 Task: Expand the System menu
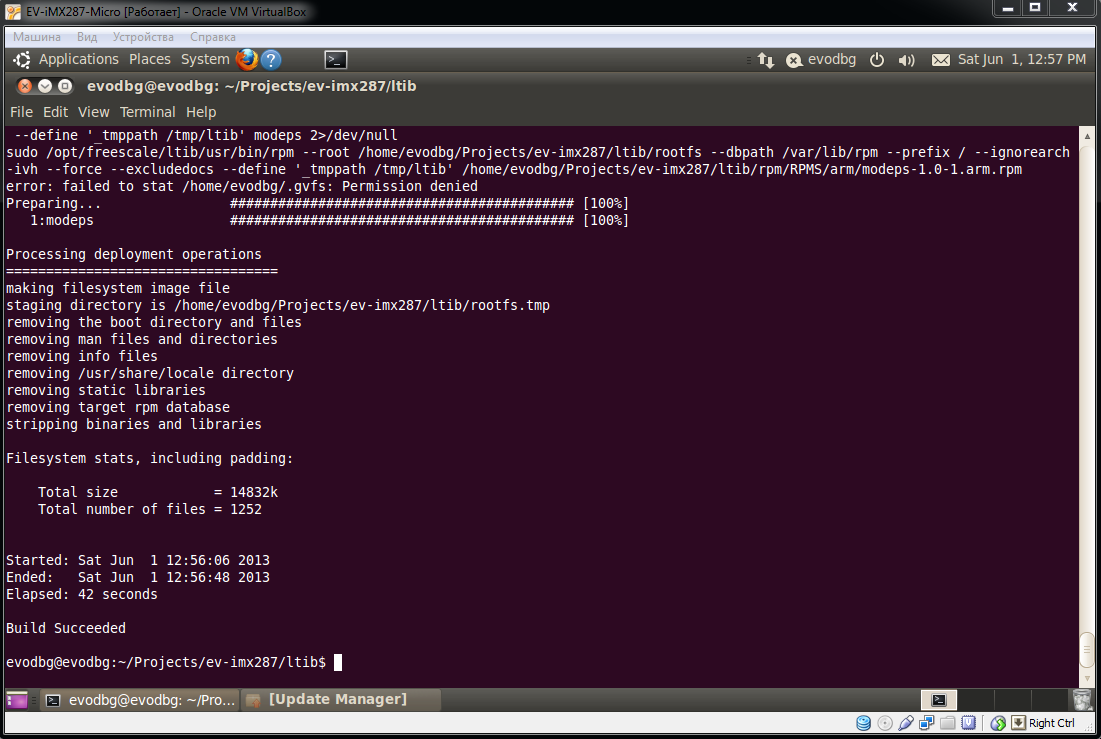coord(205,60)
